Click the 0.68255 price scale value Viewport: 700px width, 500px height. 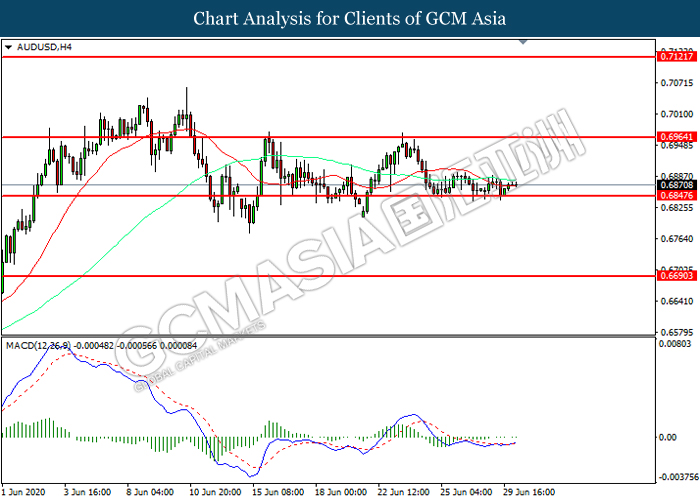(x=677, y=208)
